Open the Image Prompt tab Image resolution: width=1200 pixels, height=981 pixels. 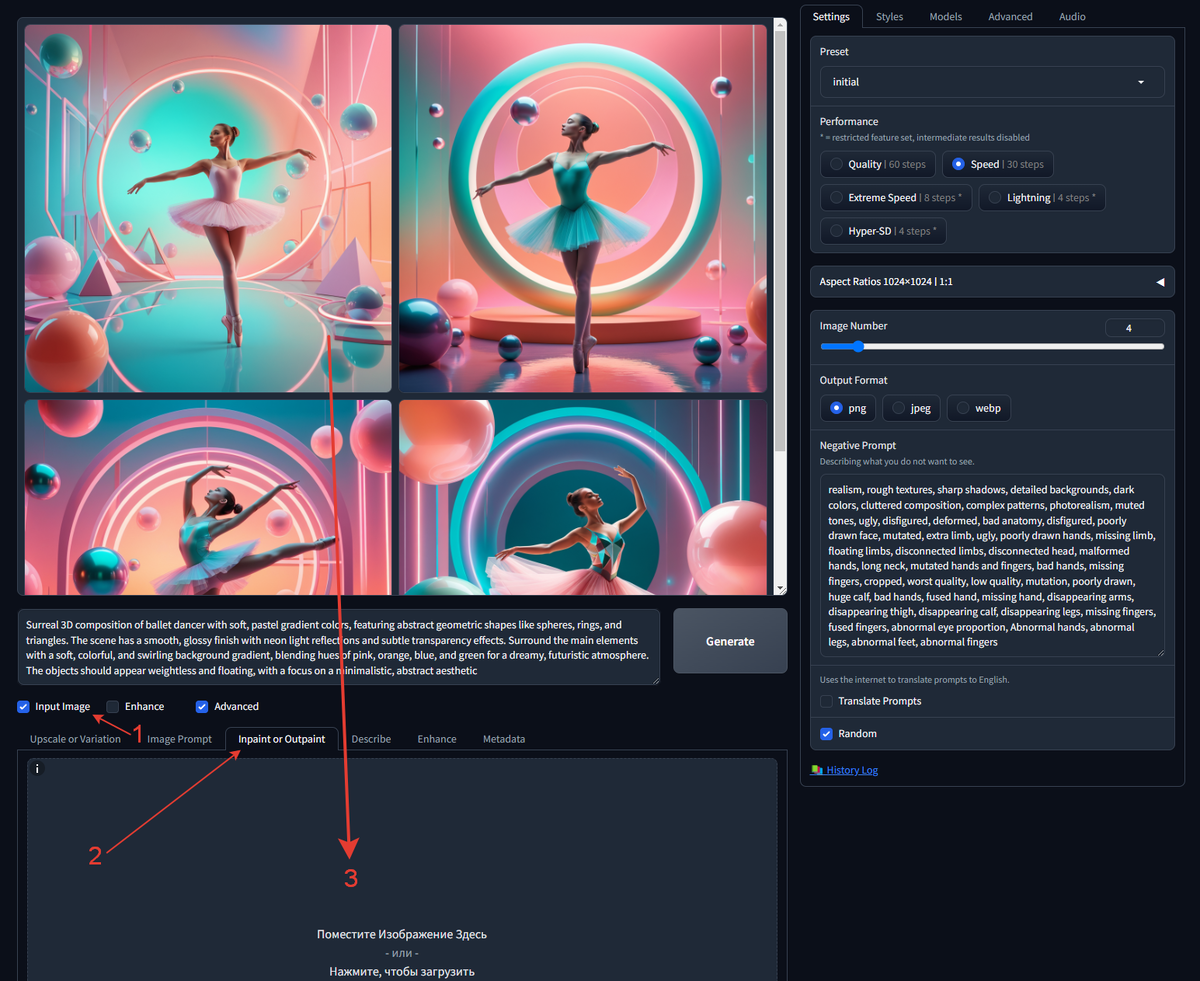pos(179,739)
